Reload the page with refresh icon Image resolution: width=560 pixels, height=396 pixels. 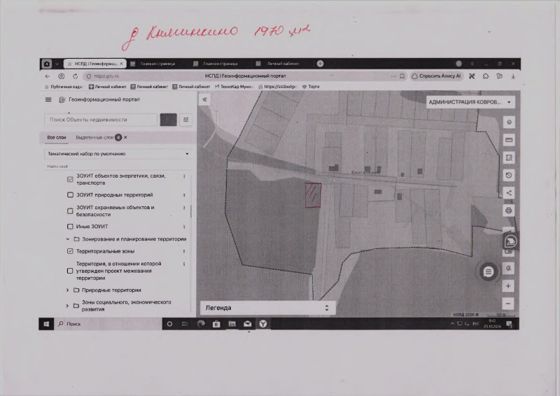75,76
